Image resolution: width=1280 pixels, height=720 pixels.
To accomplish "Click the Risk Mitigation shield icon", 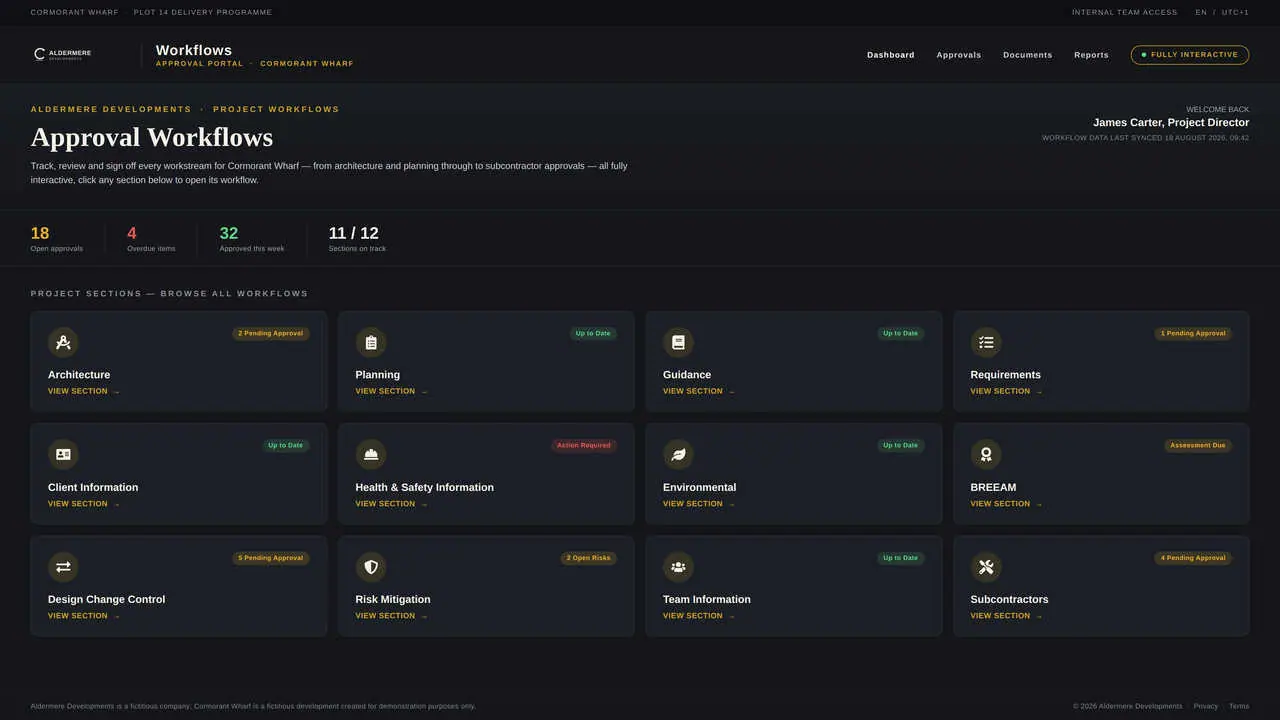I will [371, 567].
